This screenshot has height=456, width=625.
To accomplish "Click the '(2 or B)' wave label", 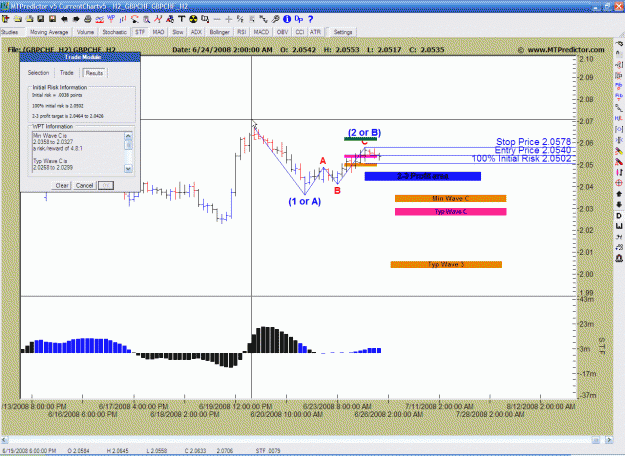I will (364, 132).
